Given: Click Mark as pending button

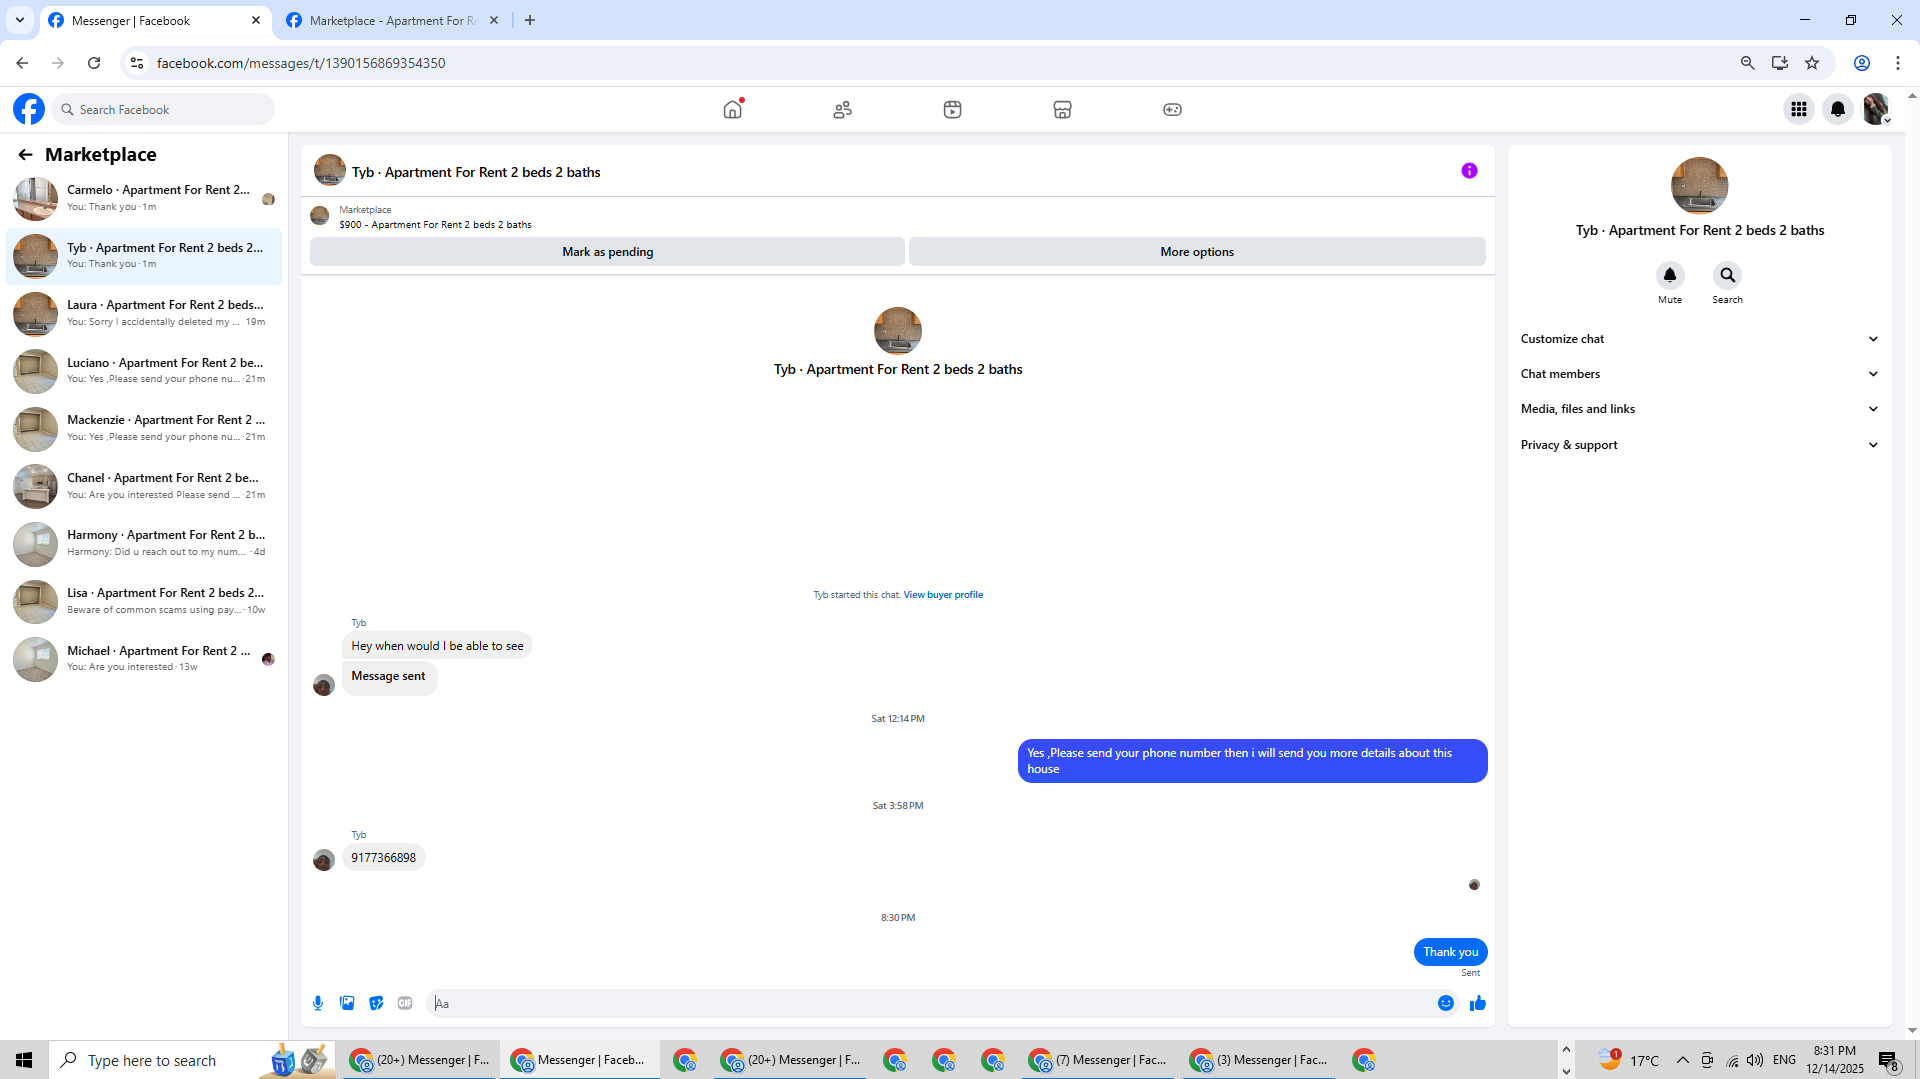Looking at the screenshot, I should tap(607, 252).
